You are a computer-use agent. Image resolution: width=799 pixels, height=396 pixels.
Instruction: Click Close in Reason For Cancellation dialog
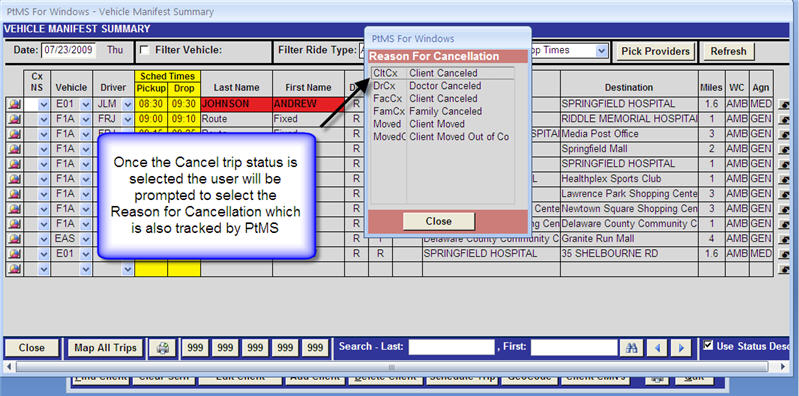(x=439, y=221)
